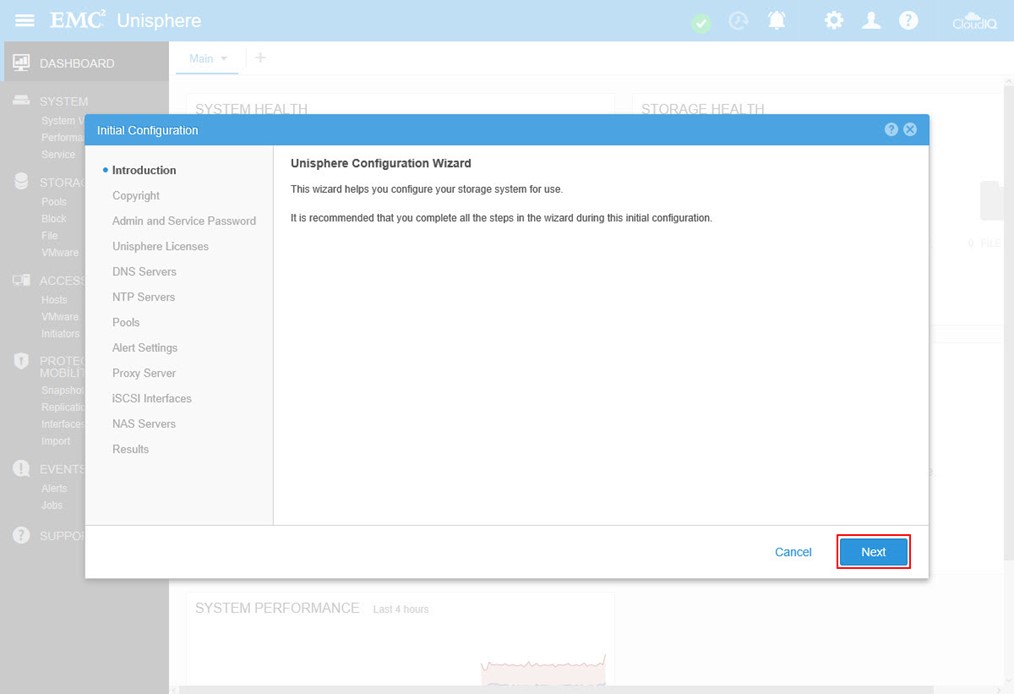Open the user profile icon
The height and width of the screenshot is (694, 1014).
[x=871, y=21]
